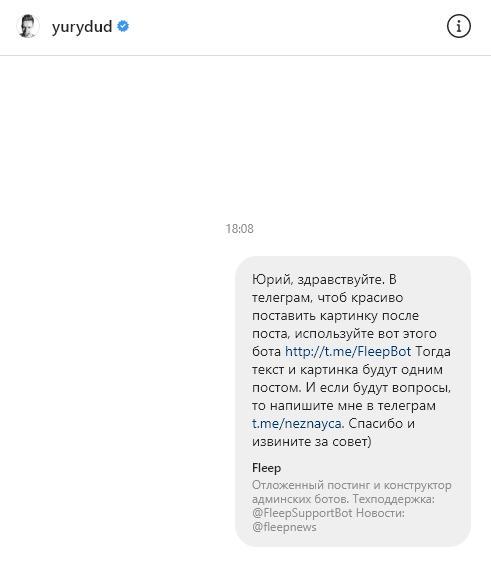
Task: Click the line текст и картинка будут одним
Action: tap(347, 370)
